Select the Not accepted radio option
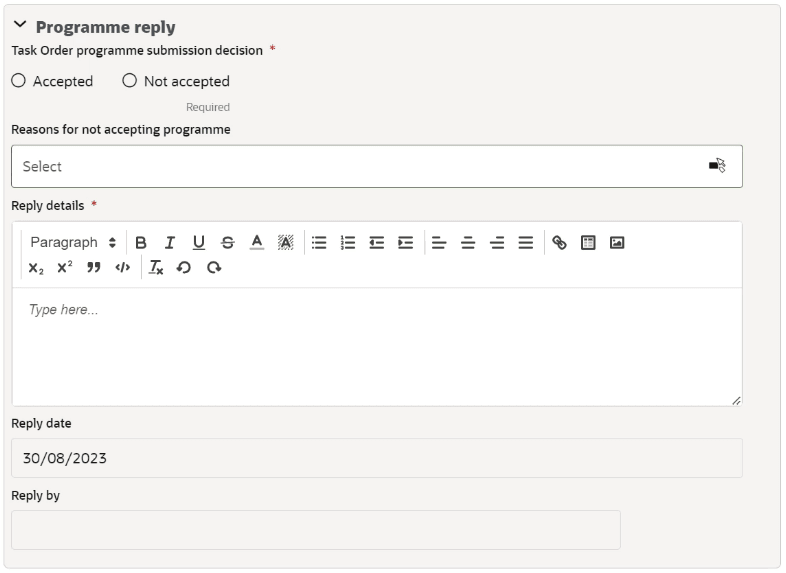The width and height of the screenshot is (786, 573). point(129,81)
